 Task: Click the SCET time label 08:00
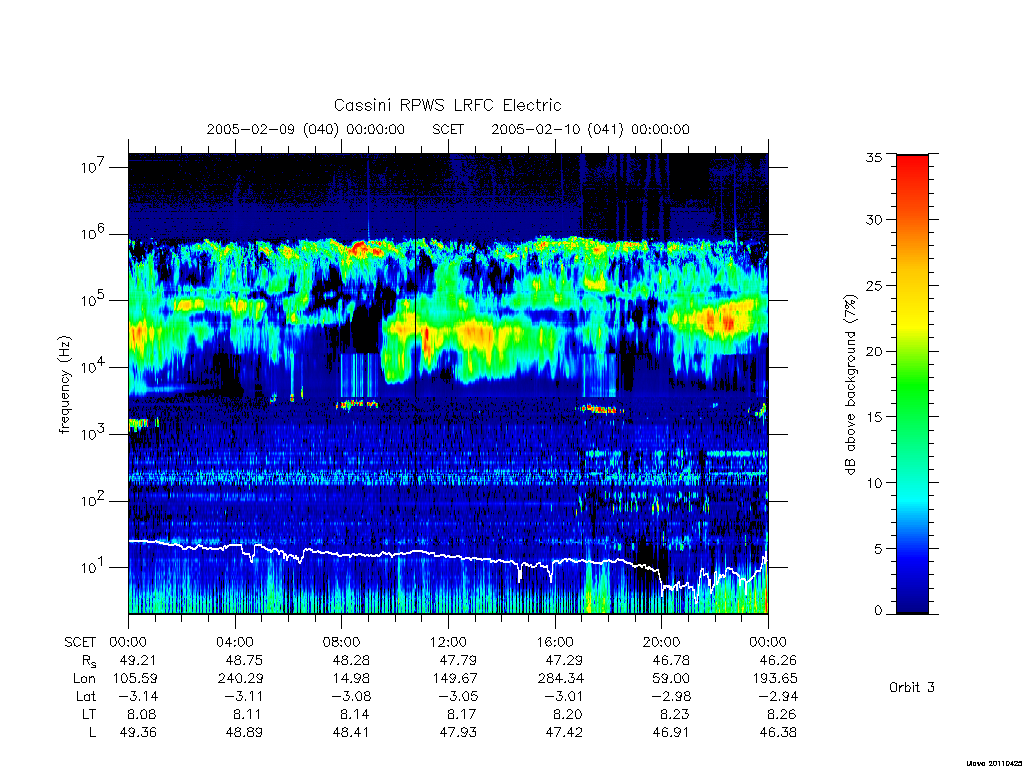click(342, 642)
